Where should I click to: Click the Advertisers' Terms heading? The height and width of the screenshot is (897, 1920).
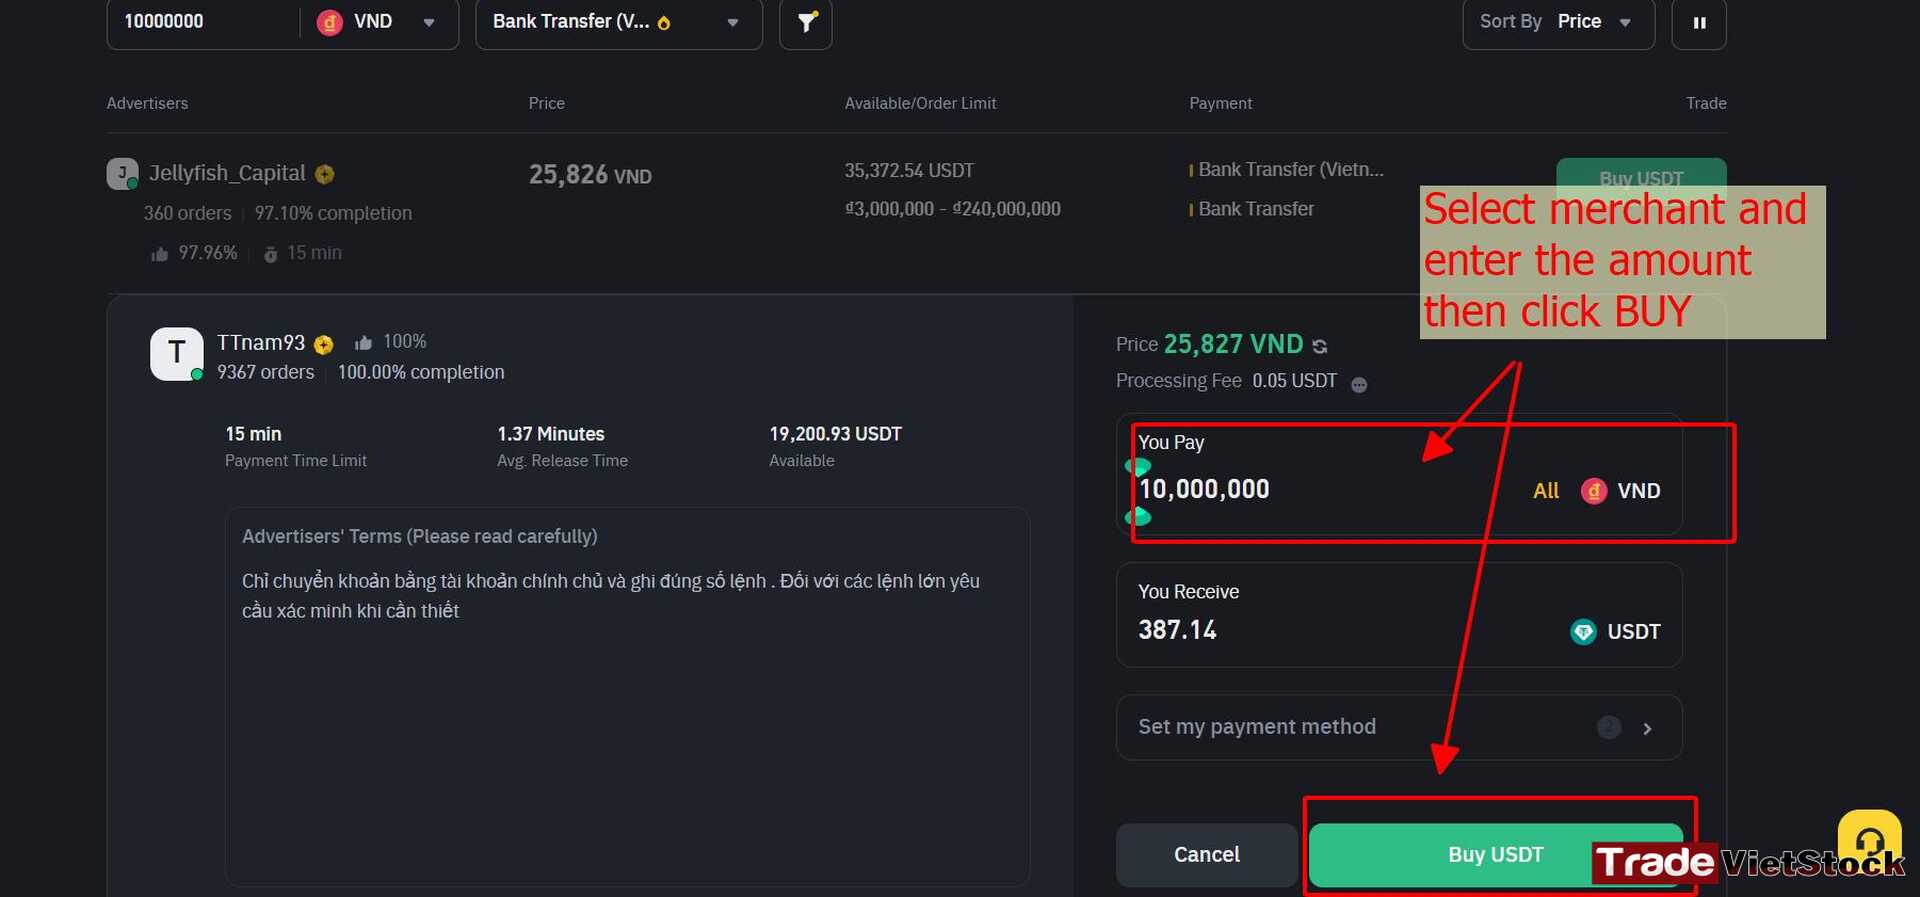point(420,537)
